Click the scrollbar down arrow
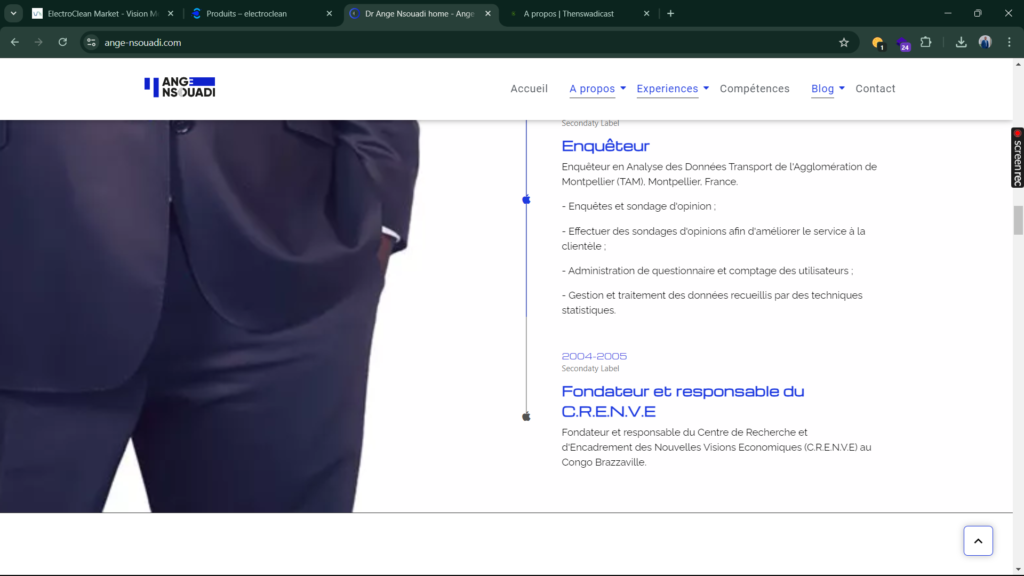Viewport: 1024px width, 576px height. tap(1018, 569)
